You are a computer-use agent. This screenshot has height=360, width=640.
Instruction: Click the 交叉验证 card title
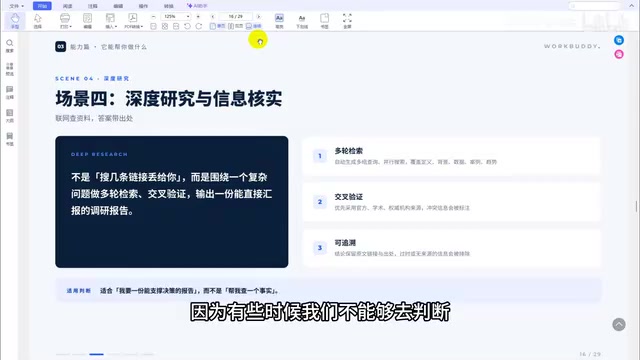(349, 197)
